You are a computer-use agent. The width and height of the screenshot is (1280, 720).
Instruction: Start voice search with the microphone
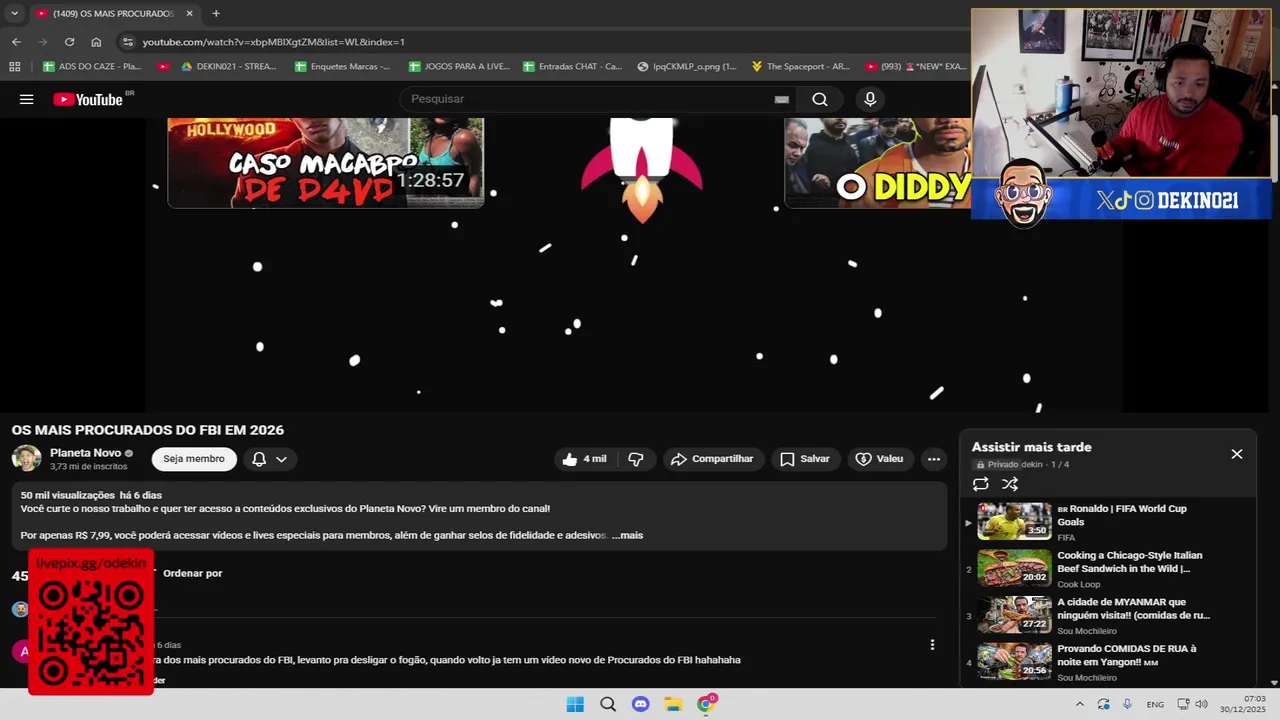870,99
